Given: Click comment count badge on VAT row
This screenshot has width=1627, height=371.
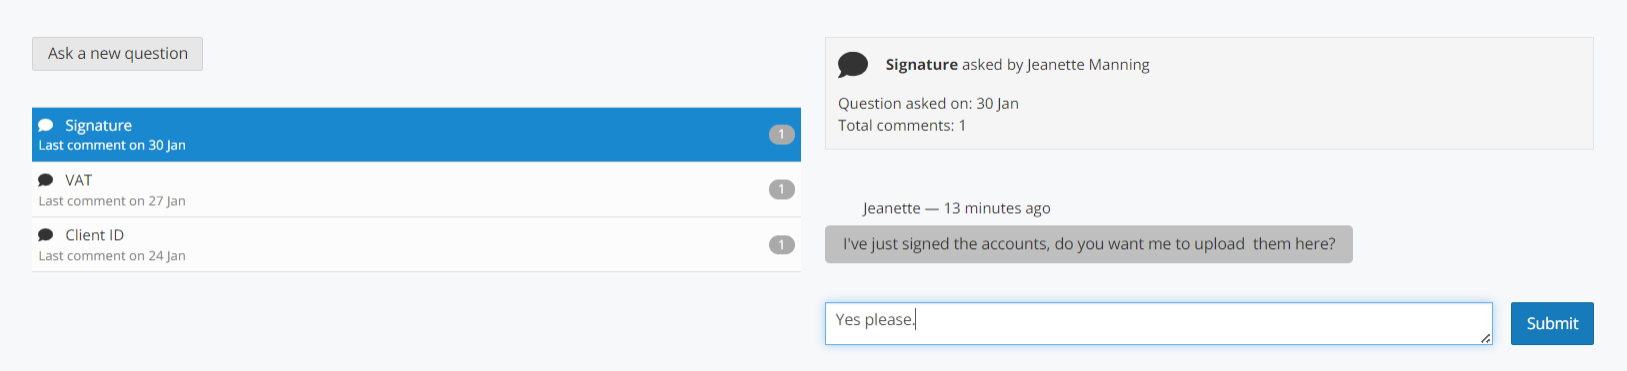Looking at the screenshot, I should 782,189.
